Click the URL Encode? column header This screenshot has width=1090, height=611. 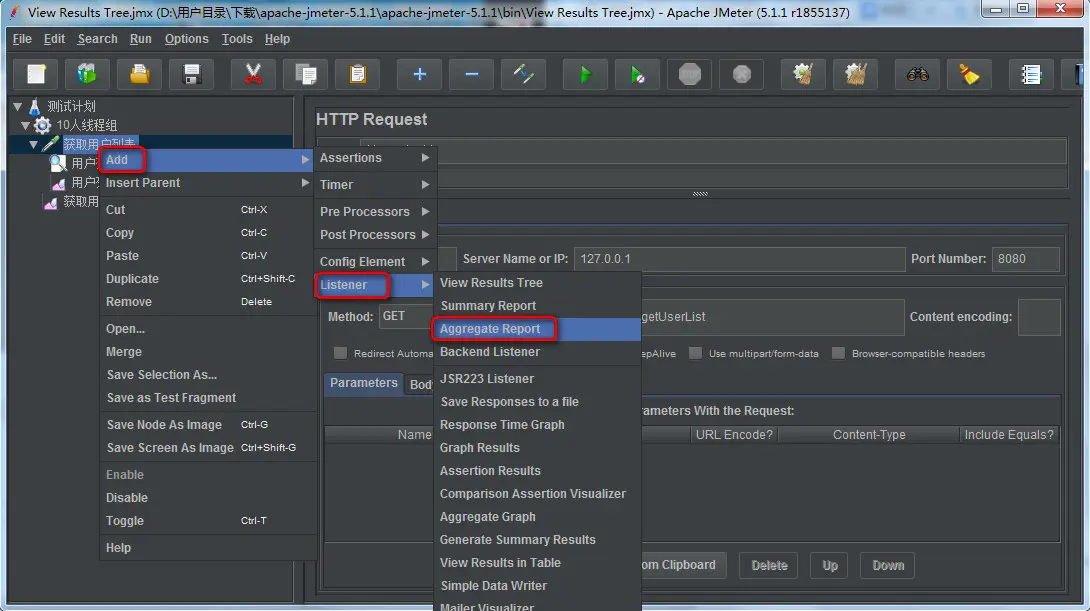734,434
